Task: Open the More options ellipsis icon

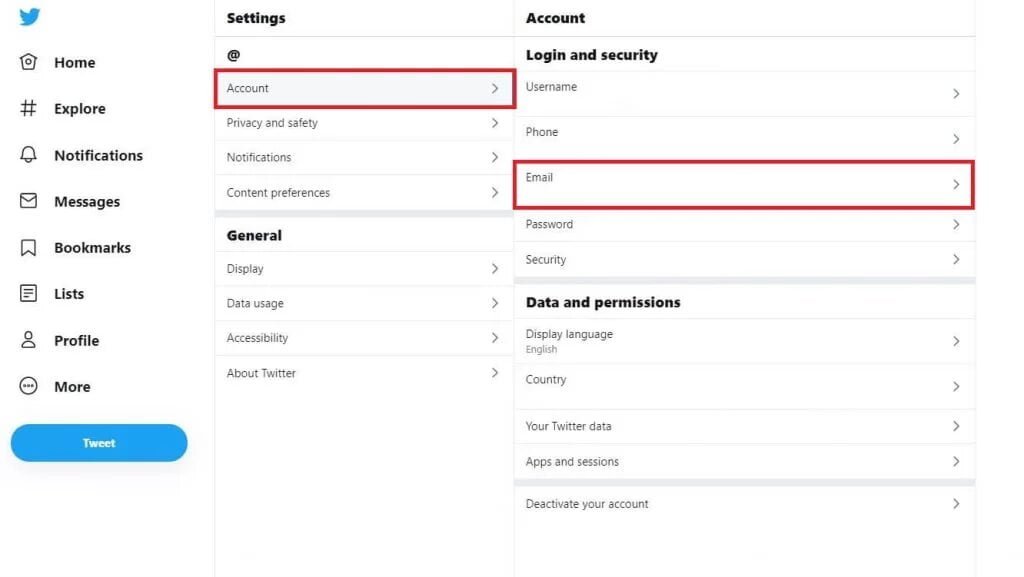Action: 29,386
